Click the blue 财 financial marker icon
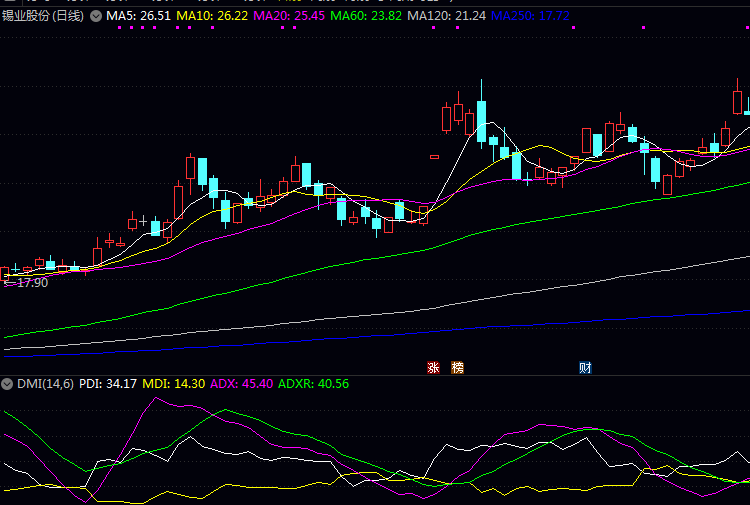The image size is (750, 505). (585, 367)
